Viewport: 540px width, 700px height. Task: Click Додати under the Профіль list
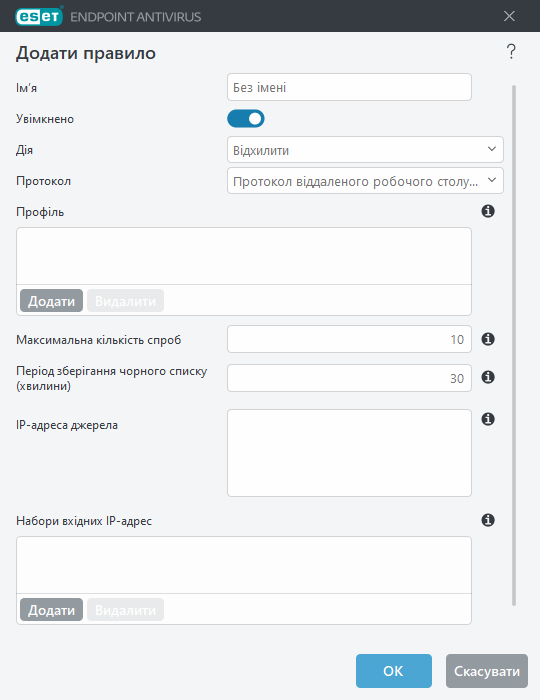(x=51, y=300)
